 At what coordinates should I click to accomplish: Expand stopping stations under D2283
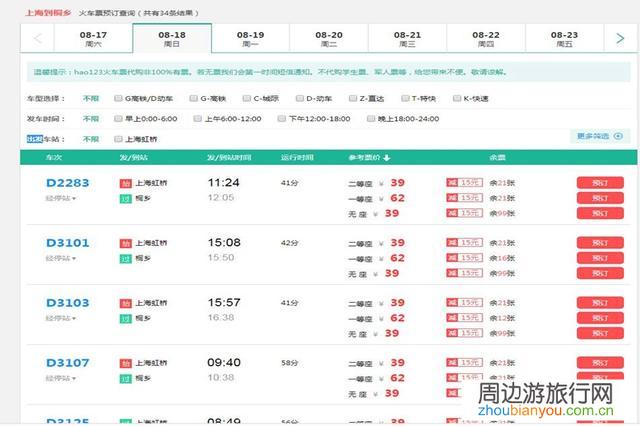61,198
